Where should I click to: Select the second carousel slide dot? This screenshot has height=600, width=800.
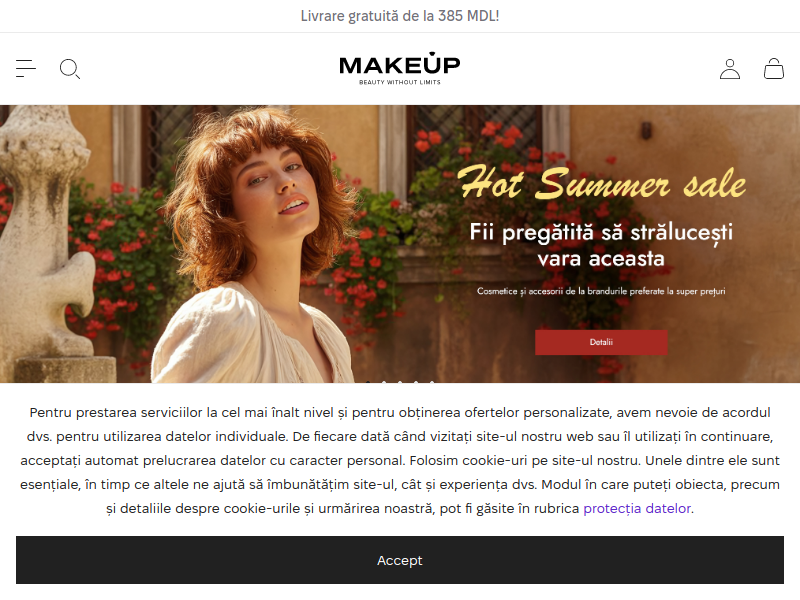pyautogui.click(x=384, y=382)
